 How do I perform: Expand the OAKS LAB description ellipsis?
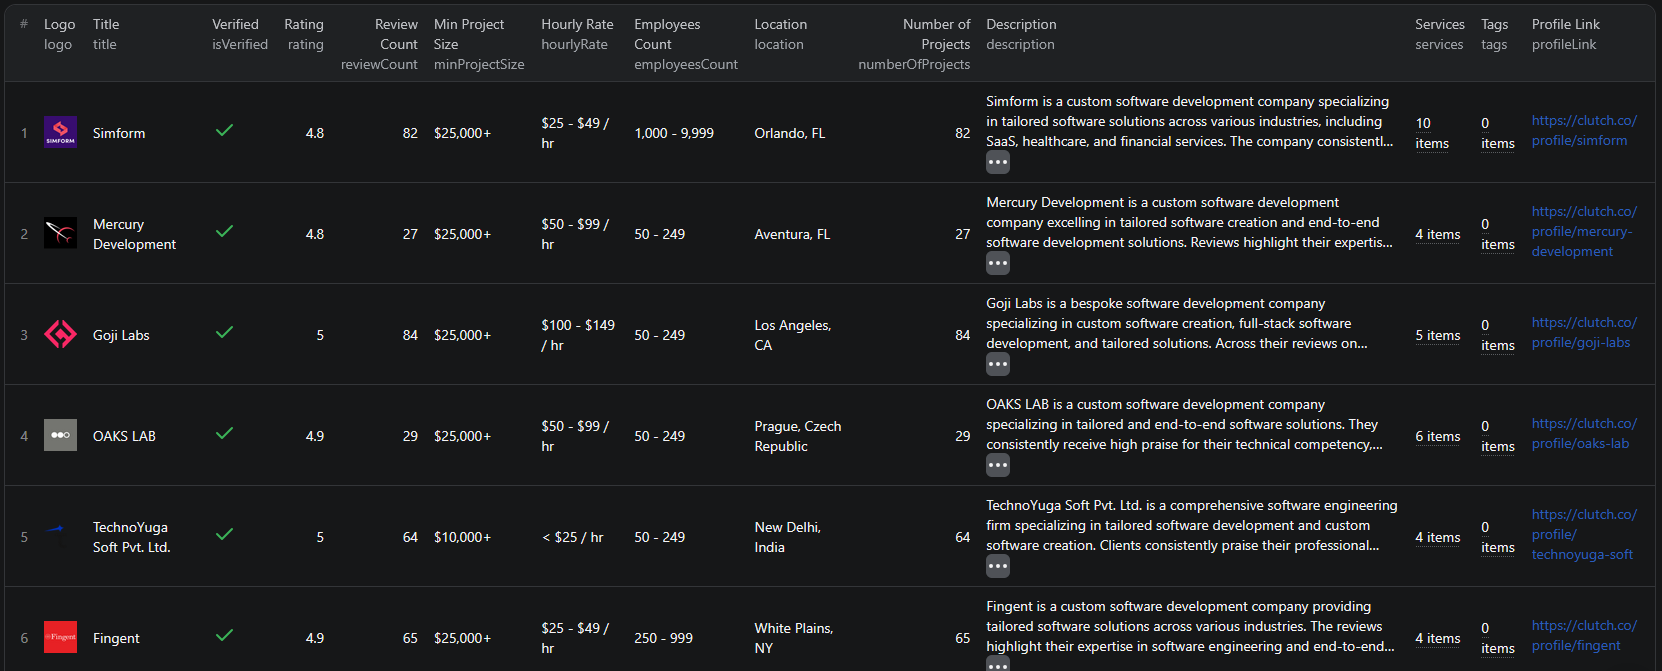(997, 465)
